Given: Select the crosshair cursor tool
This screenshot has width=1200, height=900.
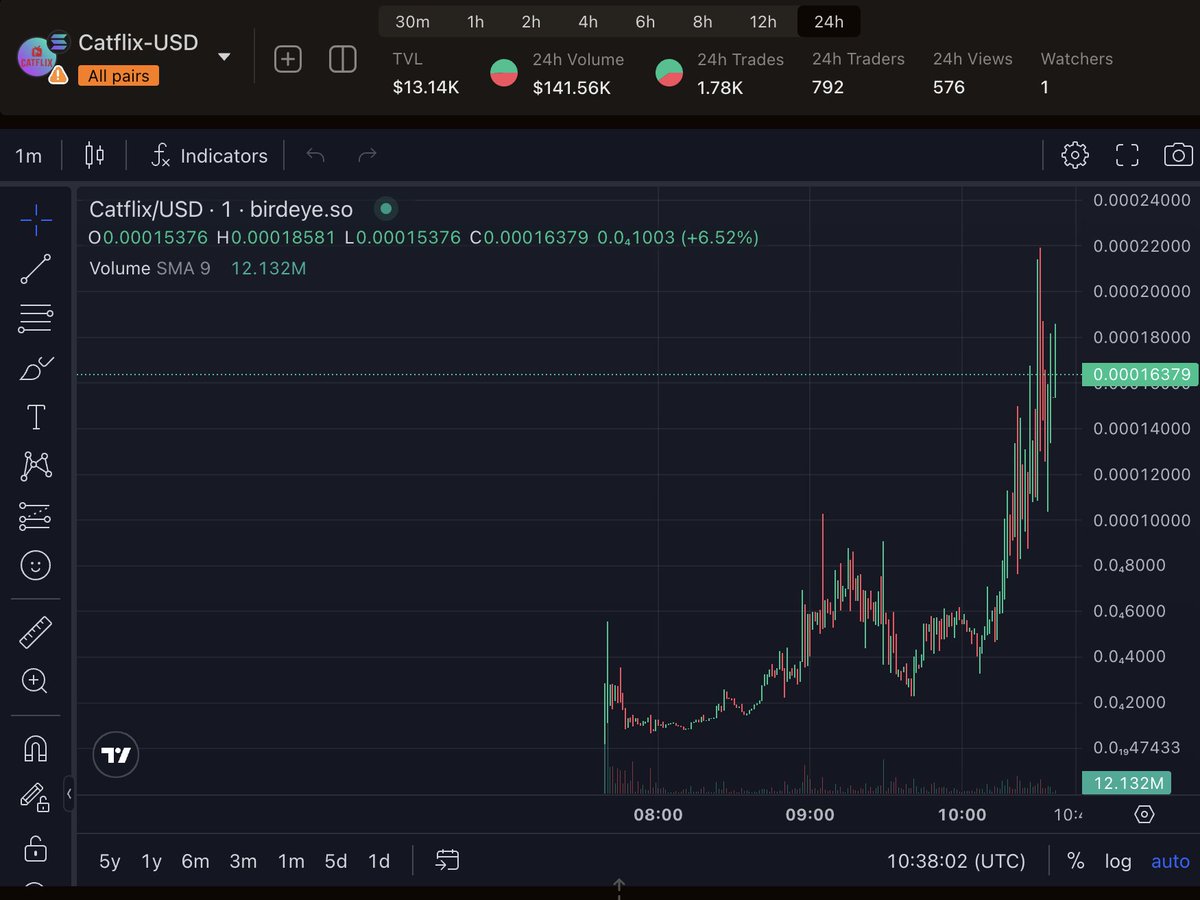Looking at the screenshot, I should (36, 220).
